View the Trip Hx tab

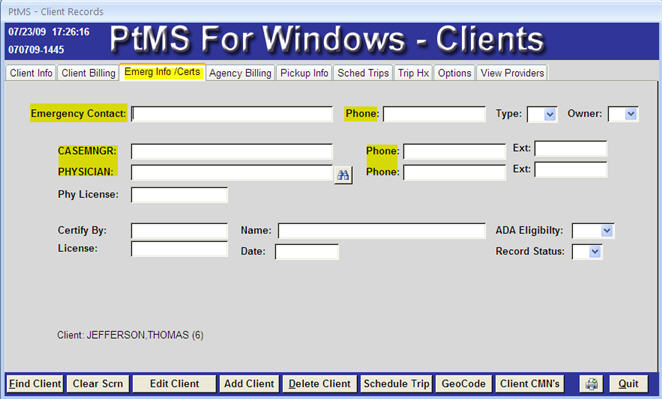413,73
